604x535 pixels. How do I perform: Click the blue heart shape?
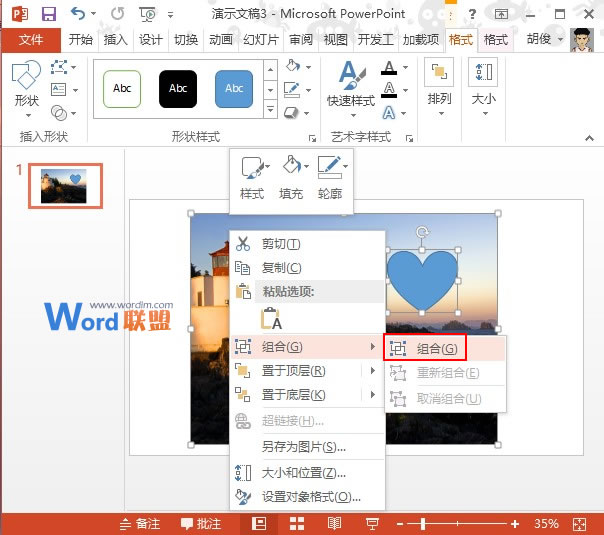(422, 281)
